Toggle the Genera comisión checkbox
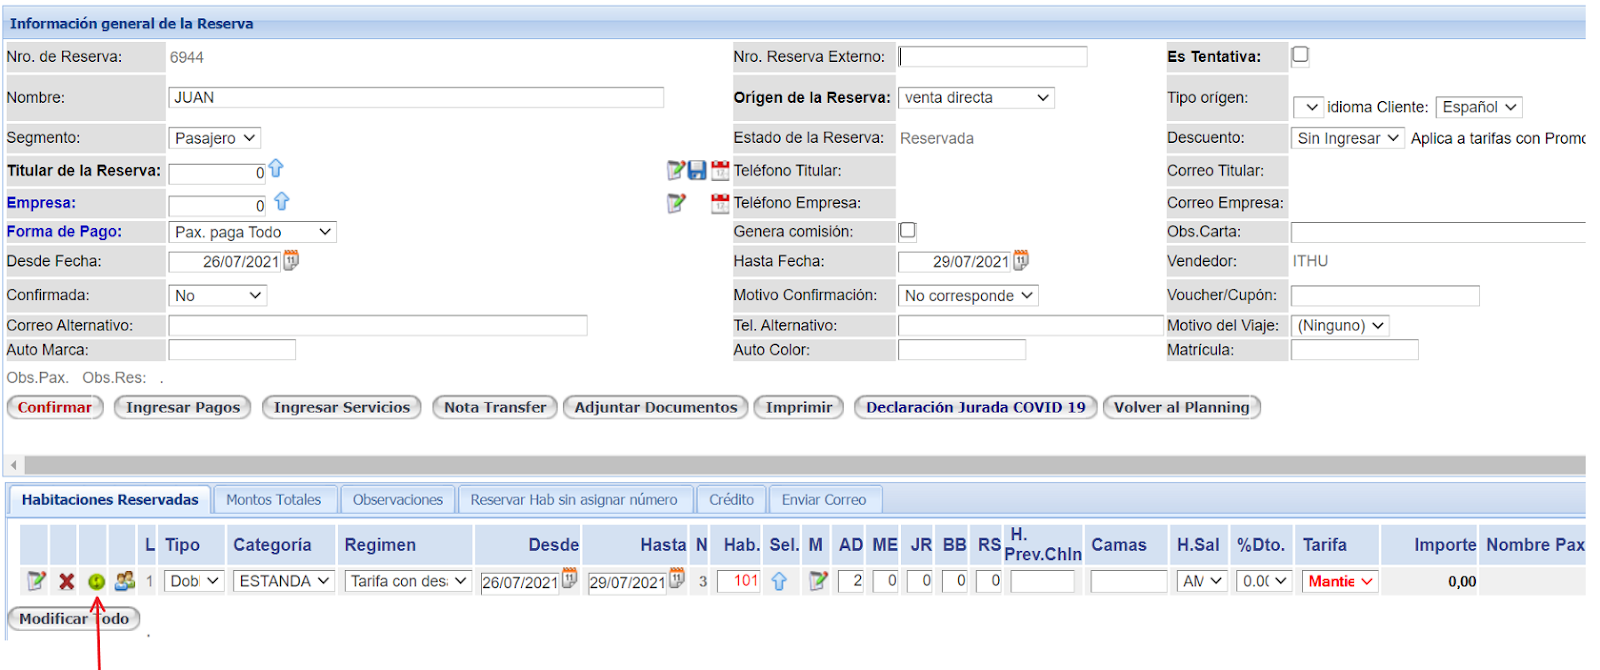 click(908, 231)
